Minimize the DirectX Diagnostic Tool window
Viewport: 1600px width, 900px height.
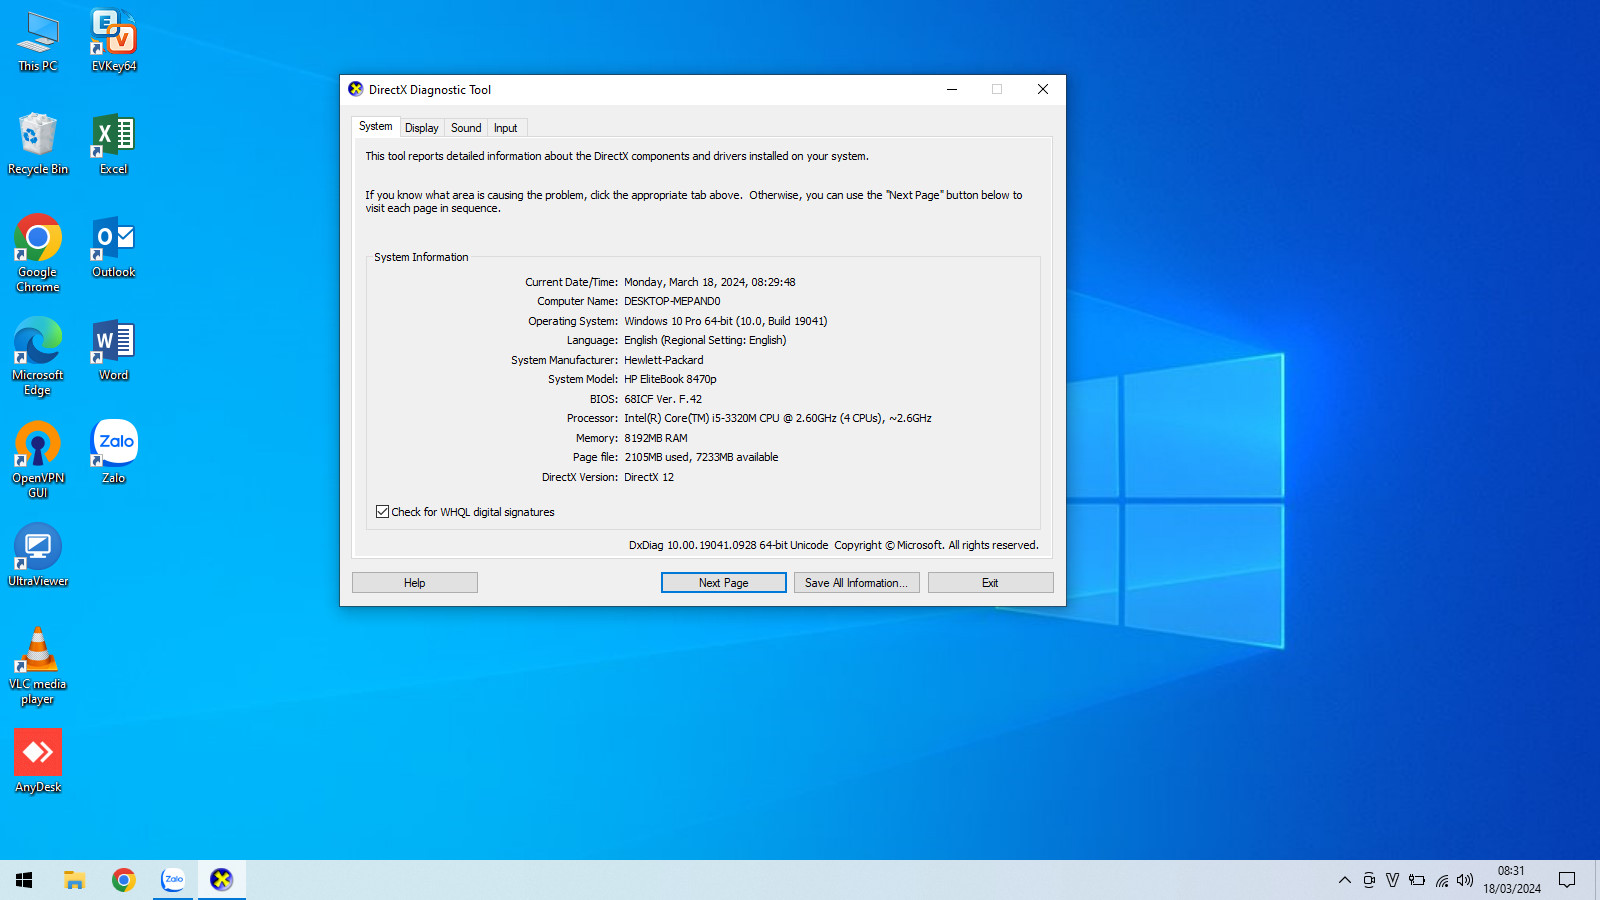(952, 89)
